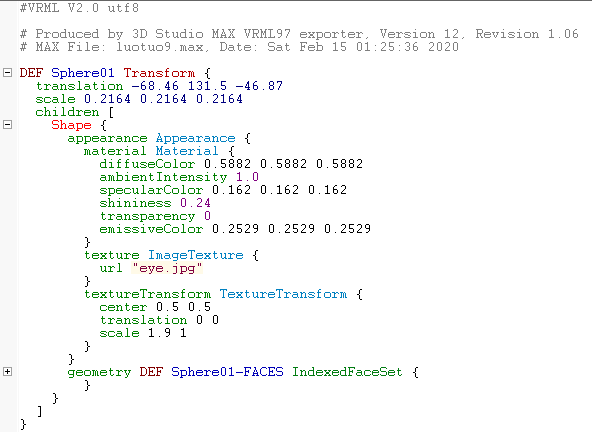Viewport: 592px width, 432px height.
Task: Expand the Sphere01-FACES IndexedFaceSet fold marker
Action: click(x=8, y=372)
